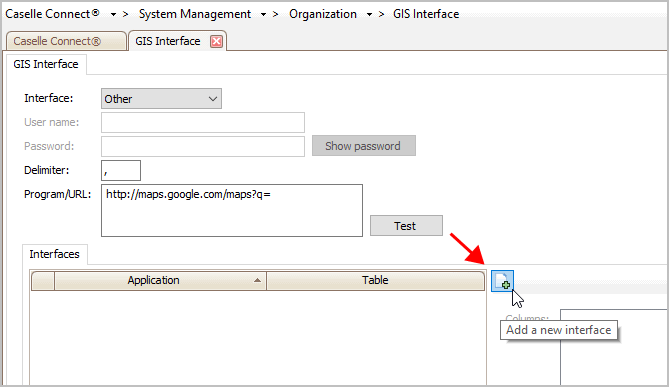Click the GIS Interface breadcrumb label
Image resolution: width=669 pixels, height=387 pixels.
click(x=426, y=14)
